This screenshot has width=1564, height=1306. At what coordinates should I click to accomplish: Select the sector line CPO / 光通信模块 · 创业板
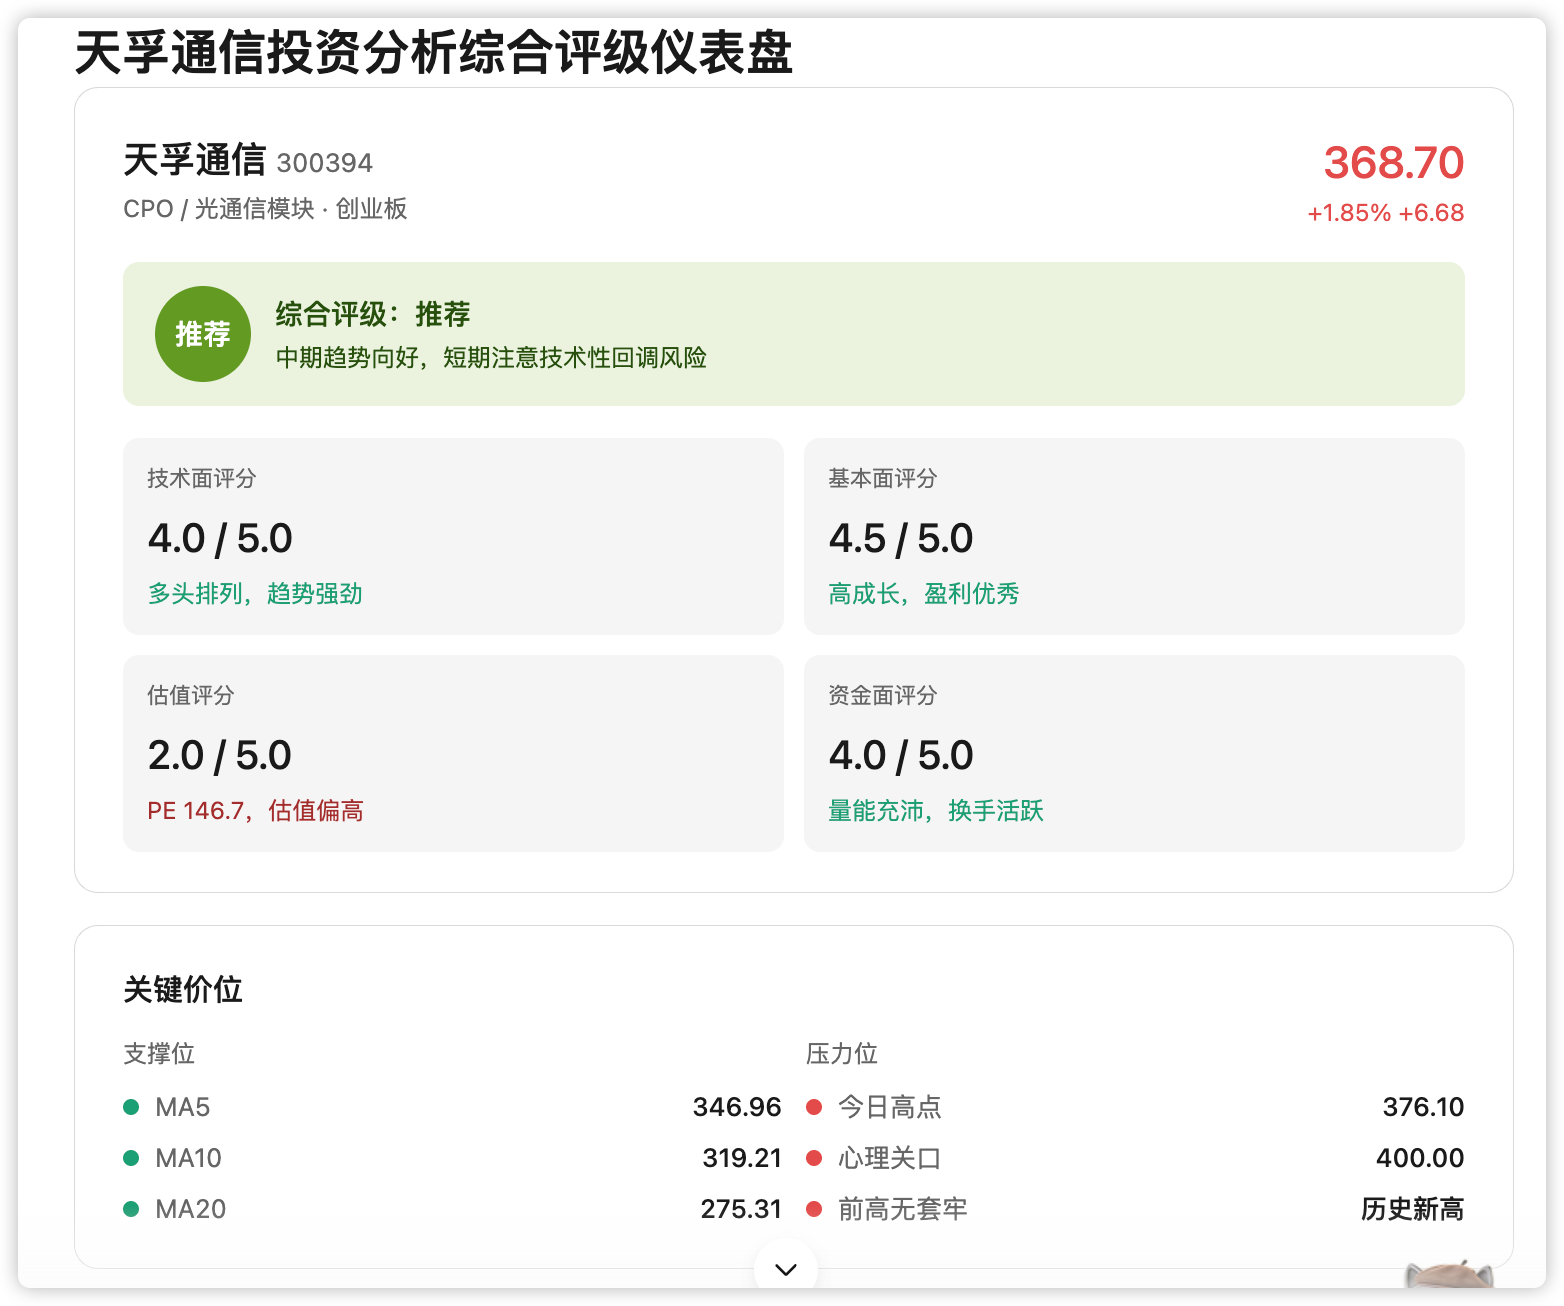coord(265,209)
